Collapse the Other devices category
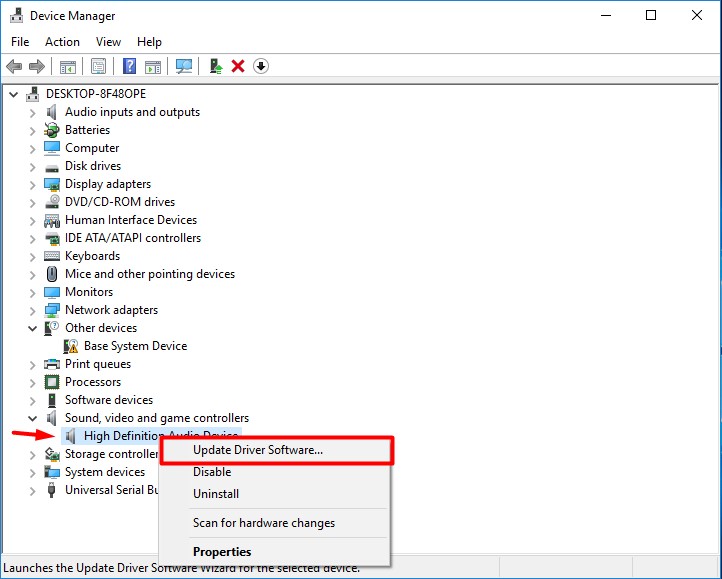The width and height of the screenshot is (722, 579). (x=32, y=328)
